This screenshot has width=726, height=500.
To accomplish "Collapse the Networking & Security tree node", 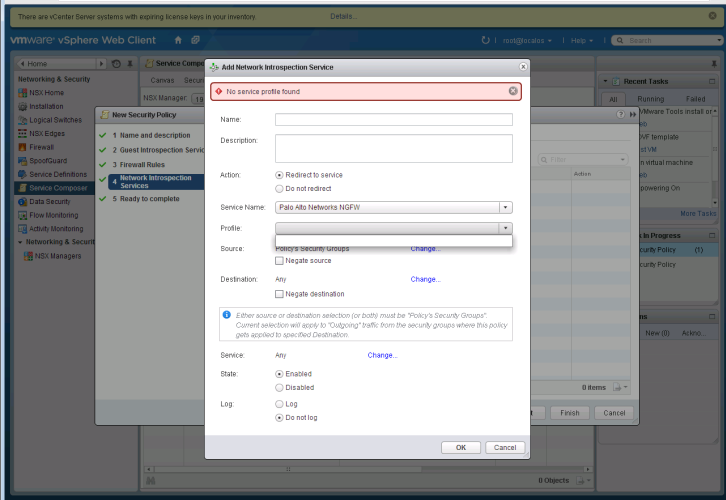I will point(20,242).
